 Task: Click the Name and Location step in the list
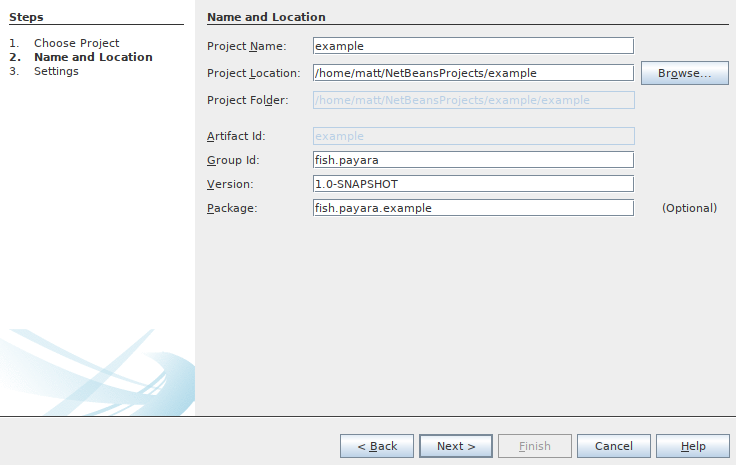(92, 57)
